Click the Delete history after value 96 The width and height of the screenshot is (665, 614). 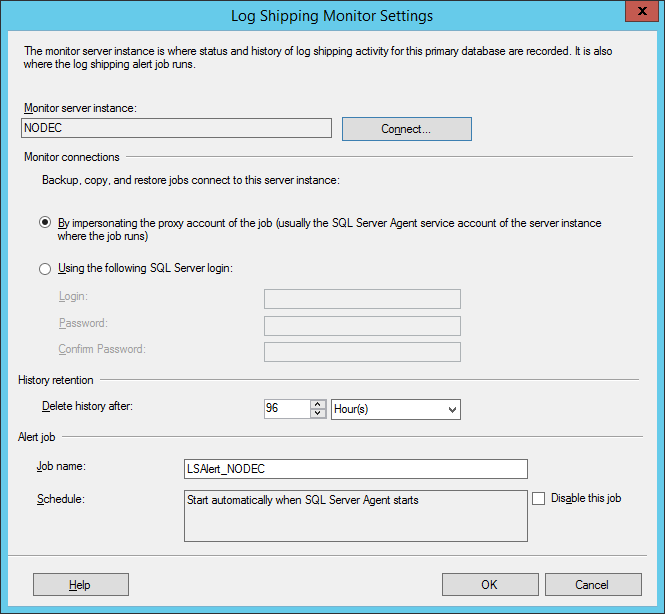coord(287,409)
